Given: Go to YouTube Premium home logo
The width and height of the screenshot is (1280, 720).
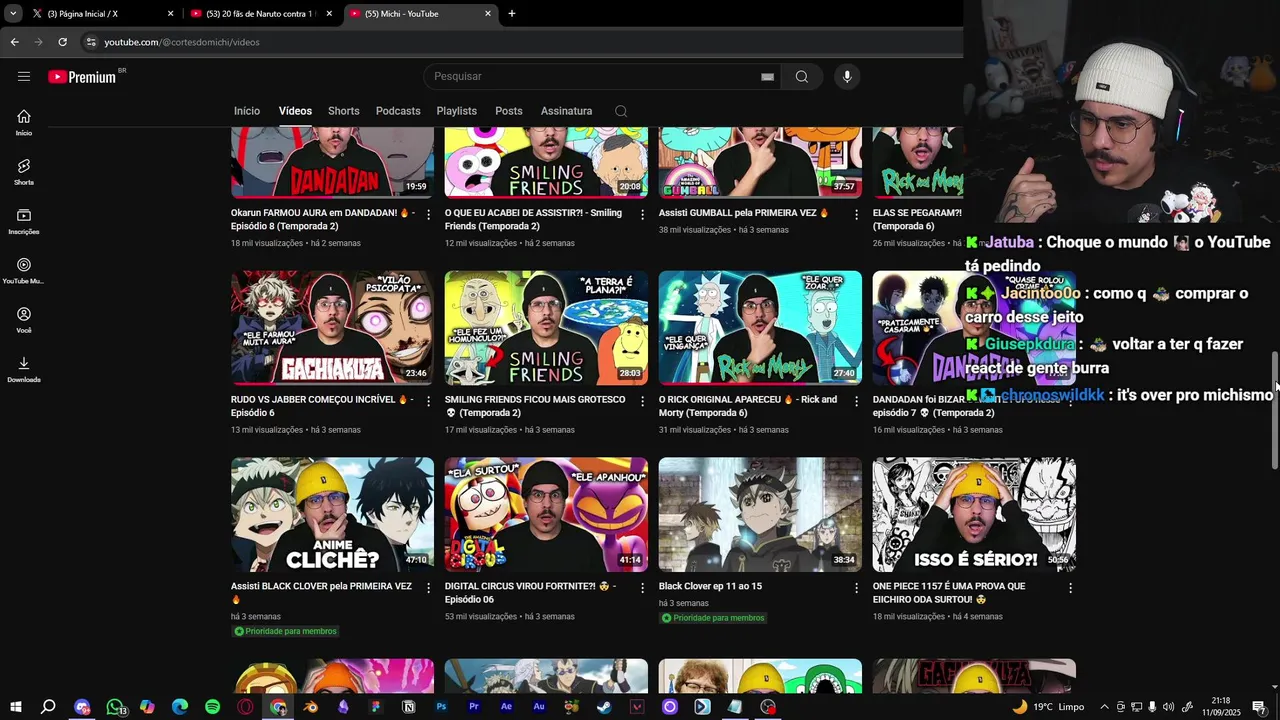Looking at the screenshot, I should pyautogui.click(x=82, y=77).
